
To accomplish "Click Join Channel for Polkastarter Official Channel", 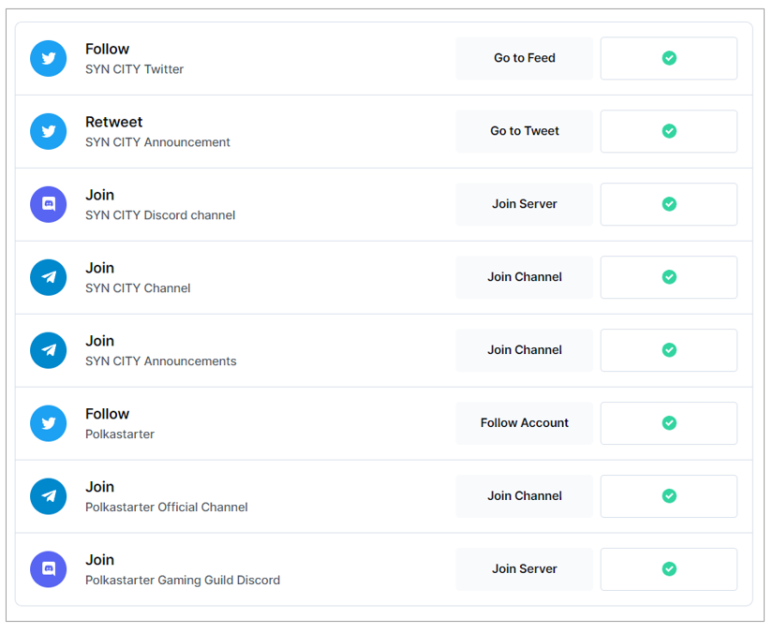I will click(x=525, y=496).
